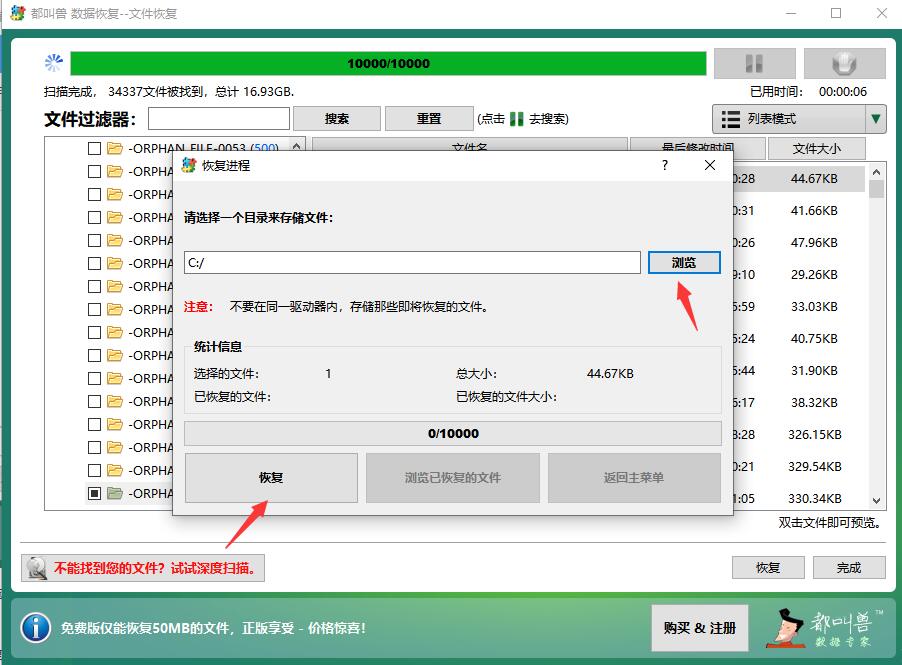Click the green folder icon of checked row
The height and width of the screenshot is (665, 902).
point(115,493)
